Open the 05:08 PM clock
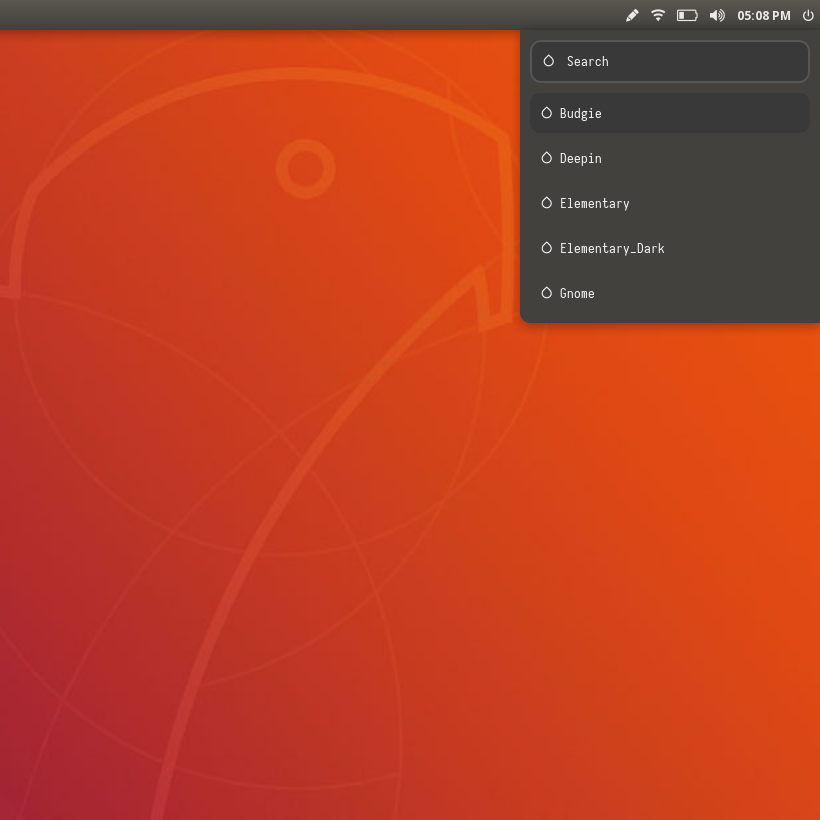 click(x=763, y=15)
